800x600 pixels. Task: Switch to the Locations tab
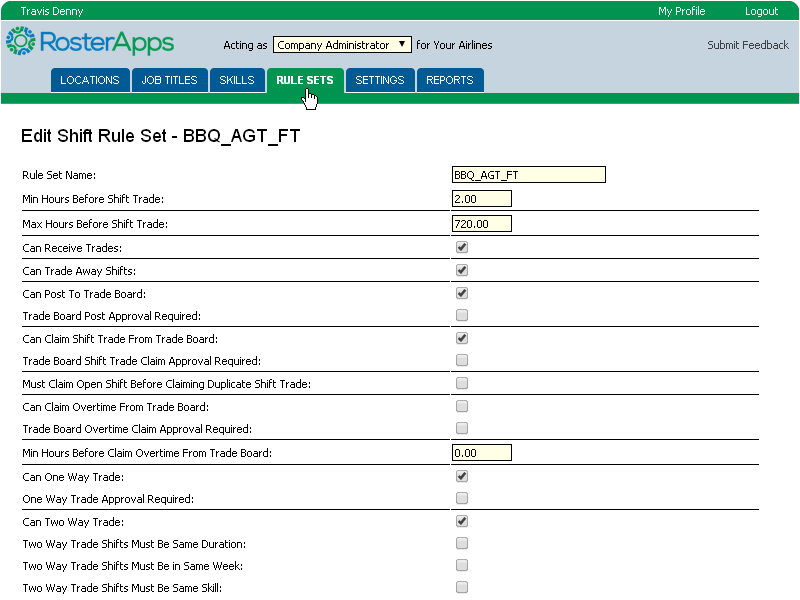pyautogui.click(x=90, y=80)
